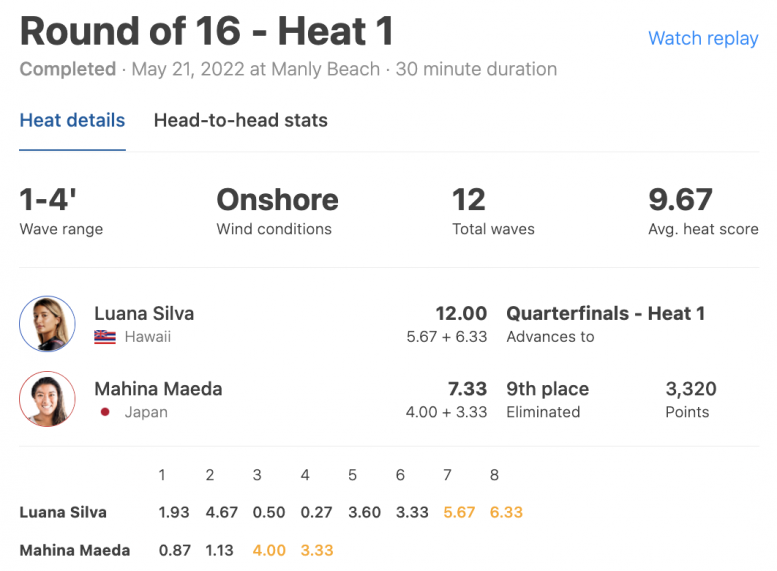Click Mahina Maeda's 7.33 heat total
Image resolution: width=777 pixels, height=571 pixels.
[467, 389]
